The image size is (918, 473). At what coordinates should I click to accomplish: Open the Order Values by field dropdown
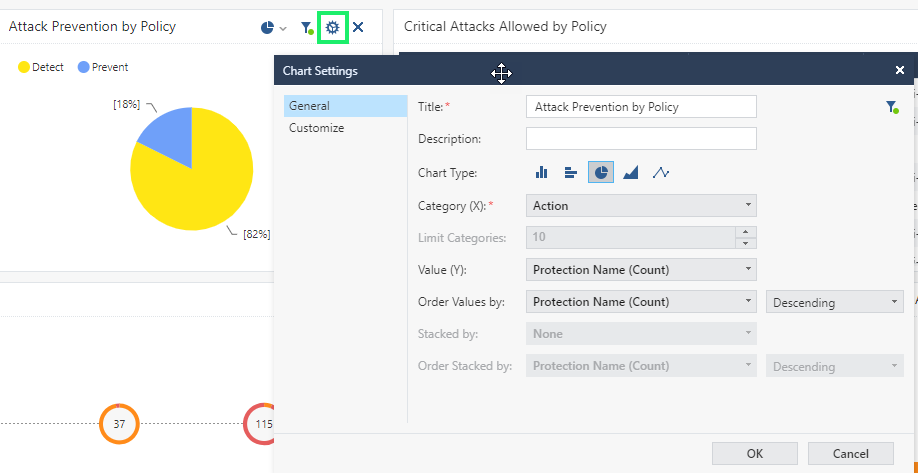click(x=641, y=301)
